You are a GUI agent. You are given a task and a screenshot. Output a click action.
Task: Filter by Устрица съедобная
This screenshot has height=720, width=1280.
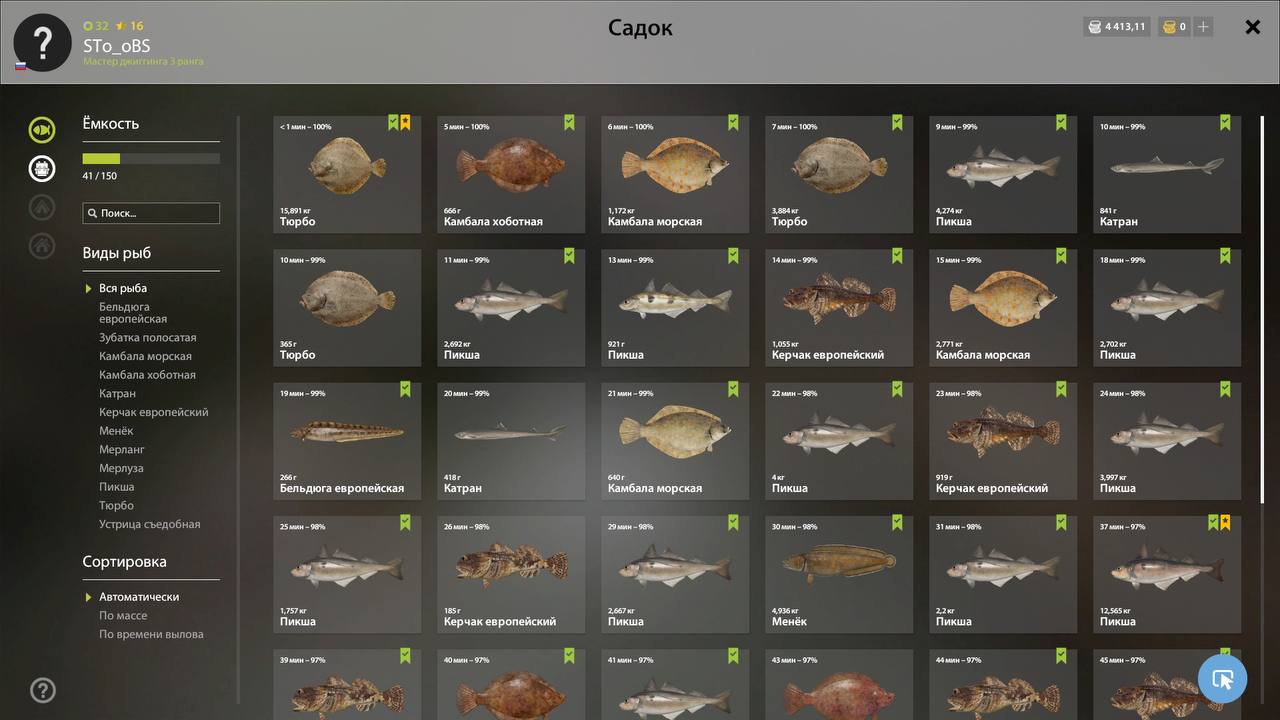150,524
